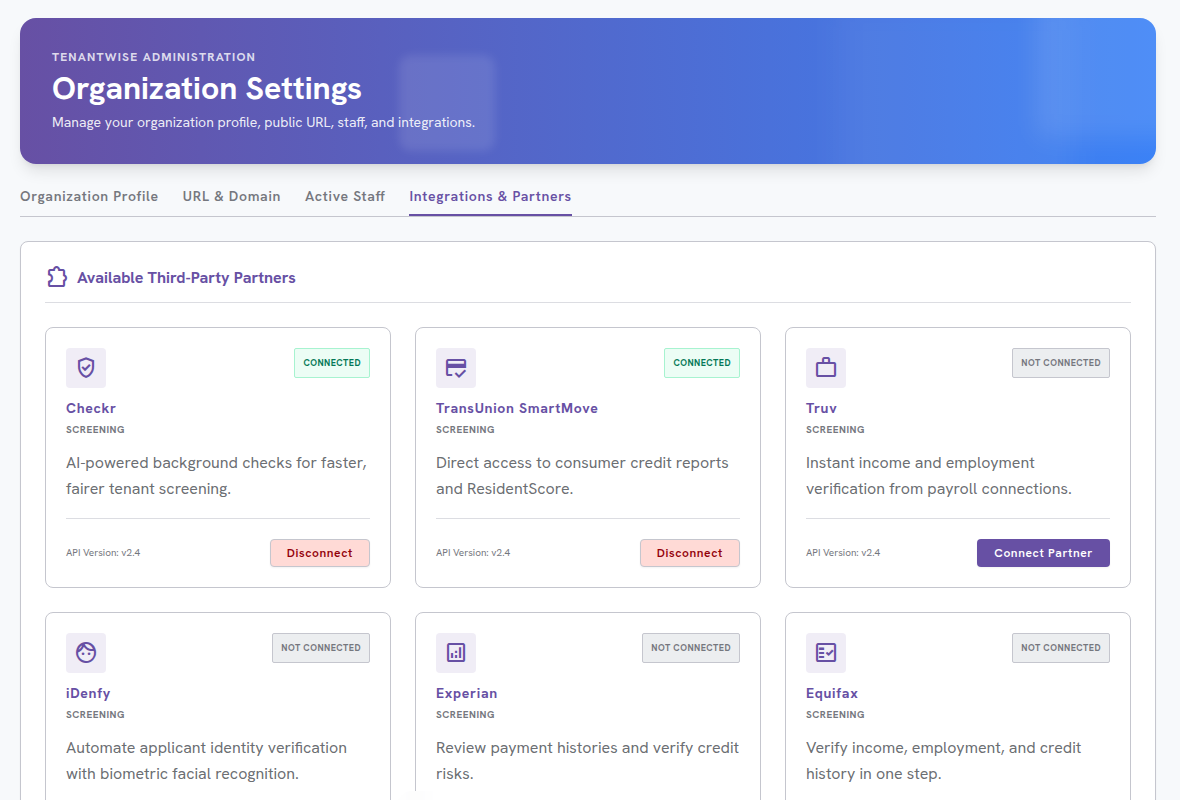Viewport: 1180px width, 800px height.
Task: Click iDenfy NOT CONNECTED badge
Action: pyautogui.click(x=321, y=648)
